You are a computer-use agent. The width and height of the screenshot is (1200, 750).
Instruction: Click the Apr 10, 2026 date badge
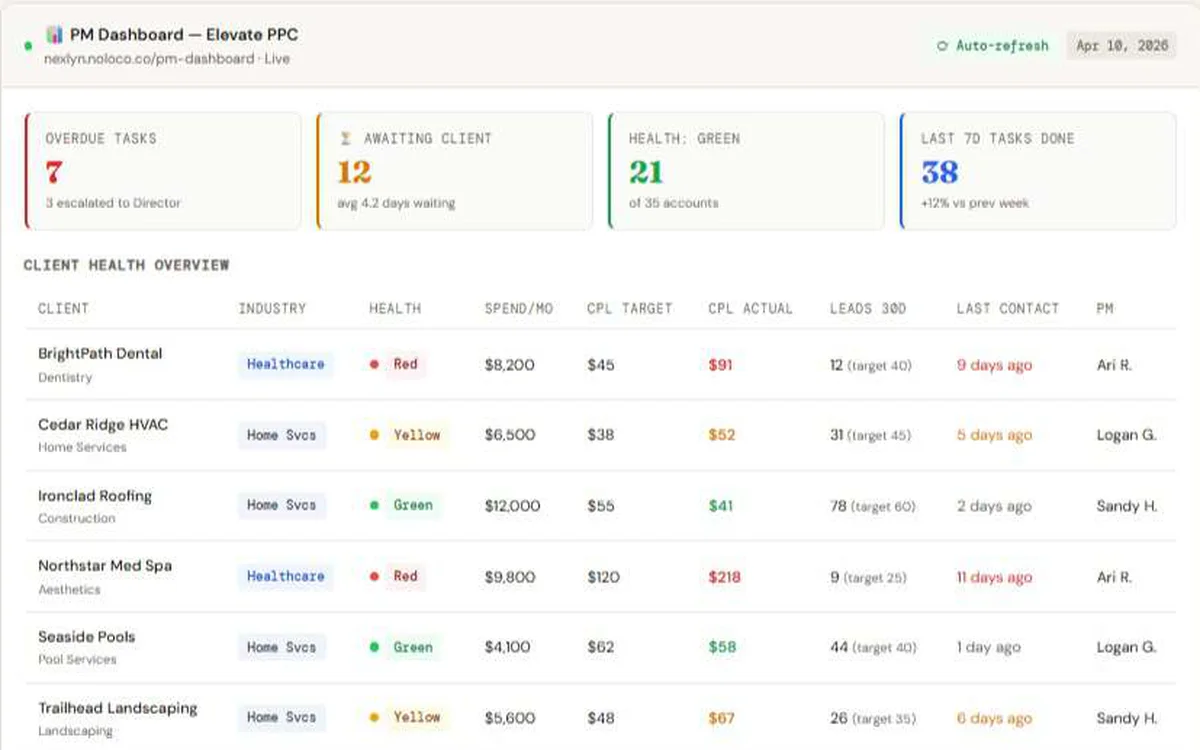[x=1122, y=46]
